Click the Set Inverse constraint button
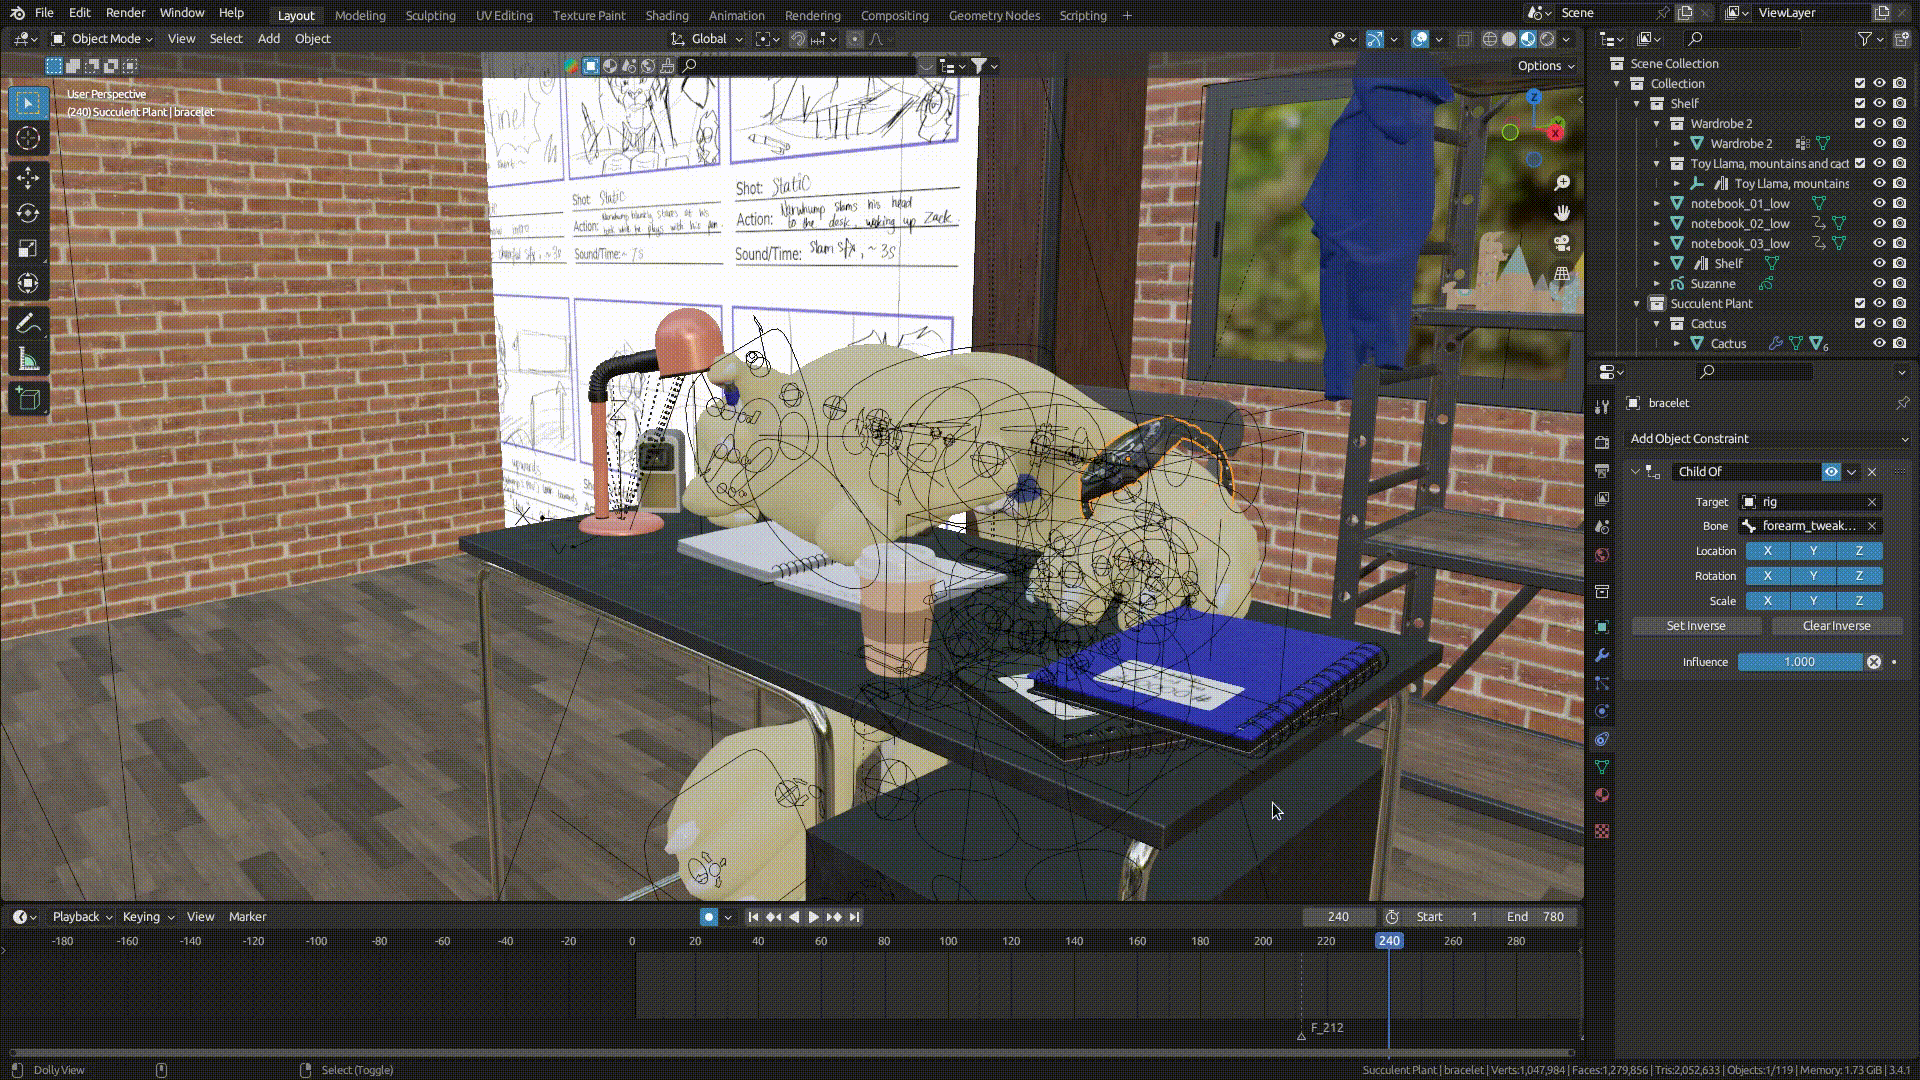This screenshot has height=1080, width=1920. (x=1696, y=625)
